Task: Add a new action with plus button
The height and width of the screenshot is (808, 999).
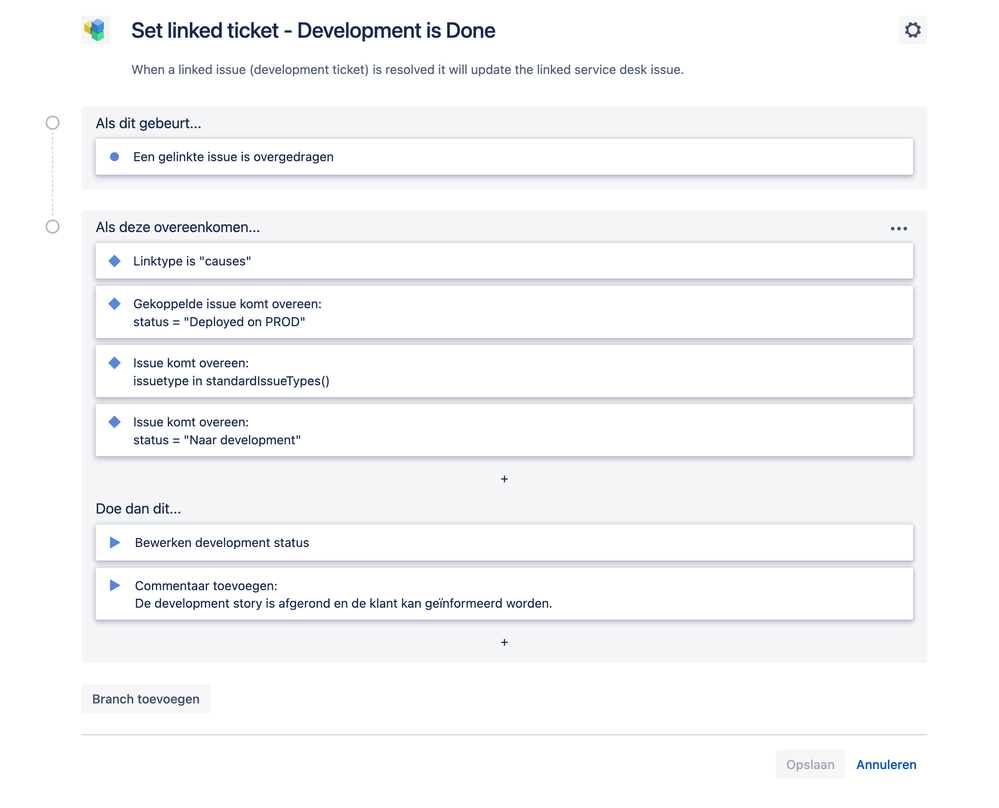Action: coord(504,642)
